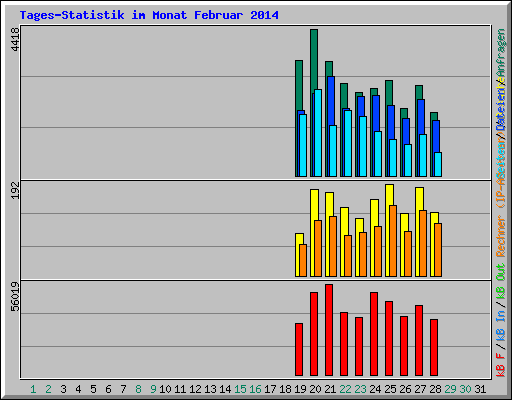This screenshot has height=400, width=512.
Task: Click the yellow visits bar for day 25
Action: 389,195
